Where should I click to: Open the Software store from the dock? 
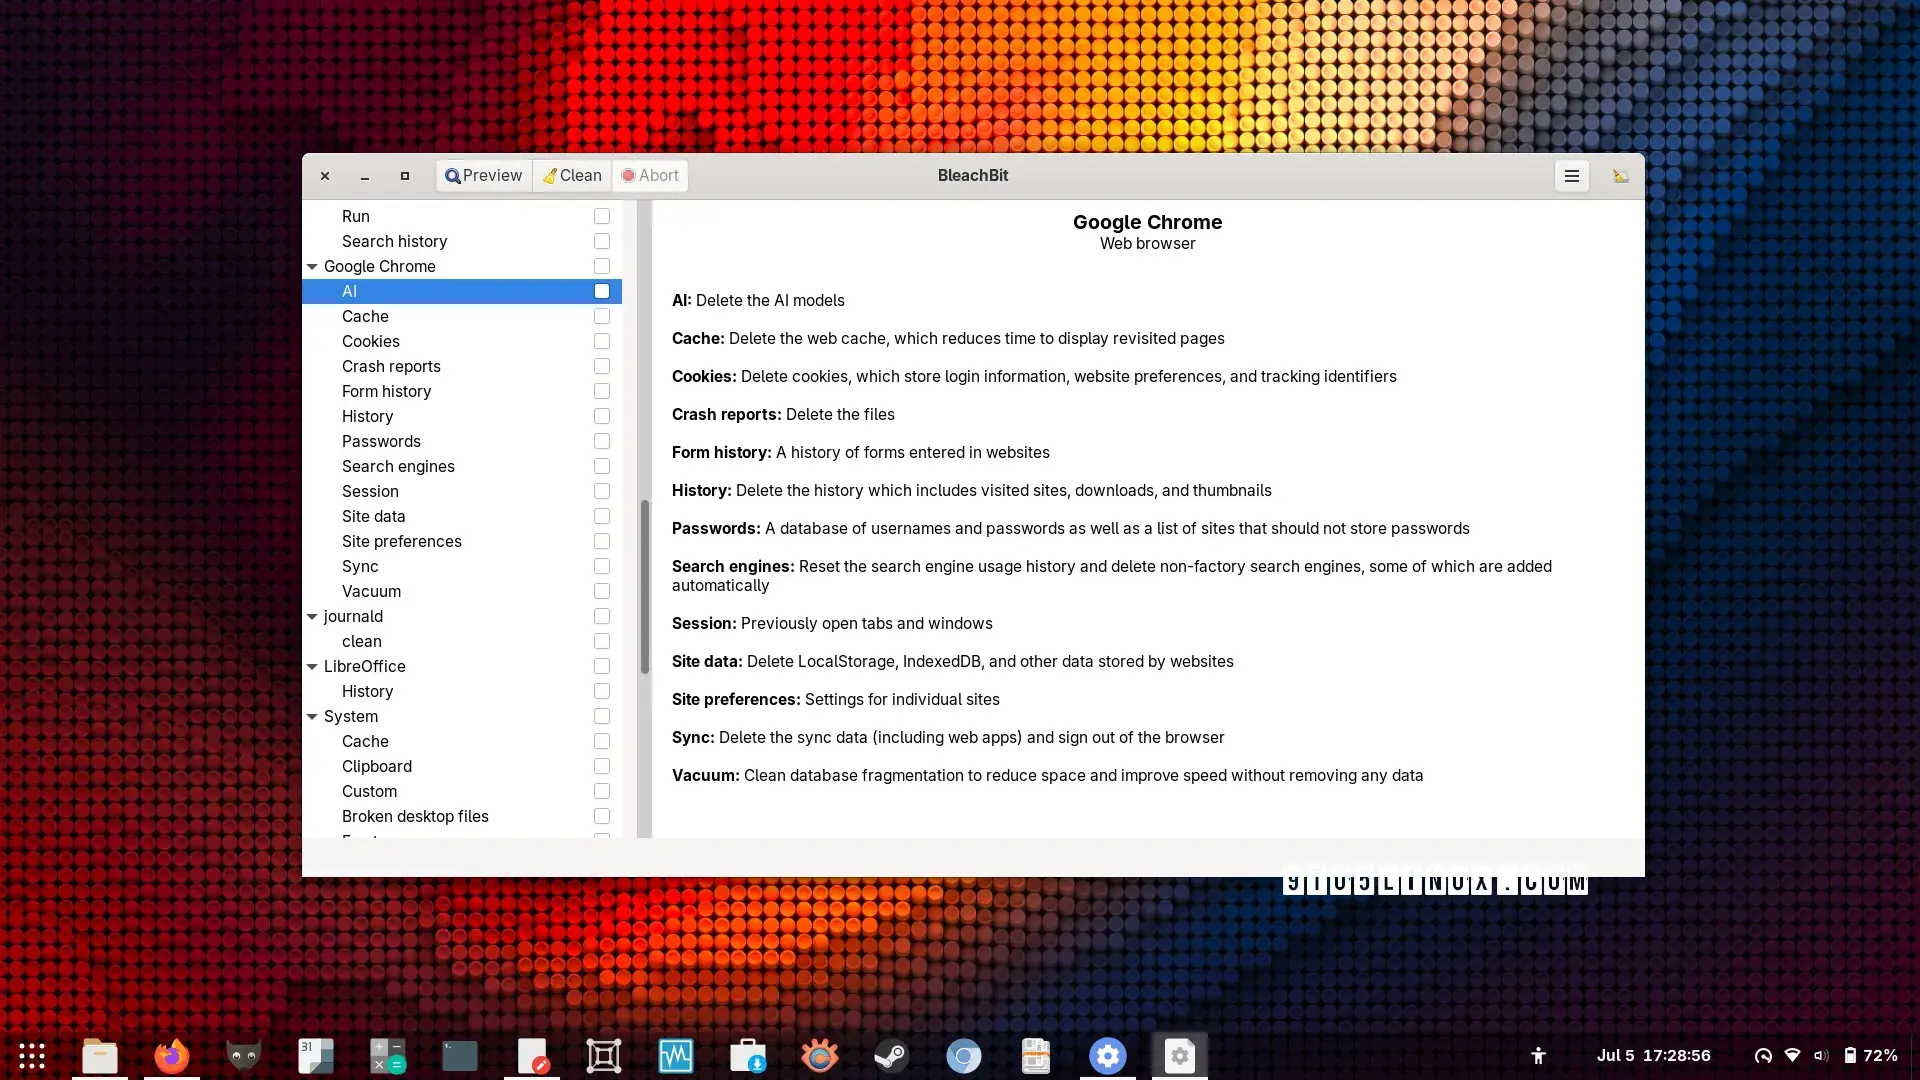748,1056
